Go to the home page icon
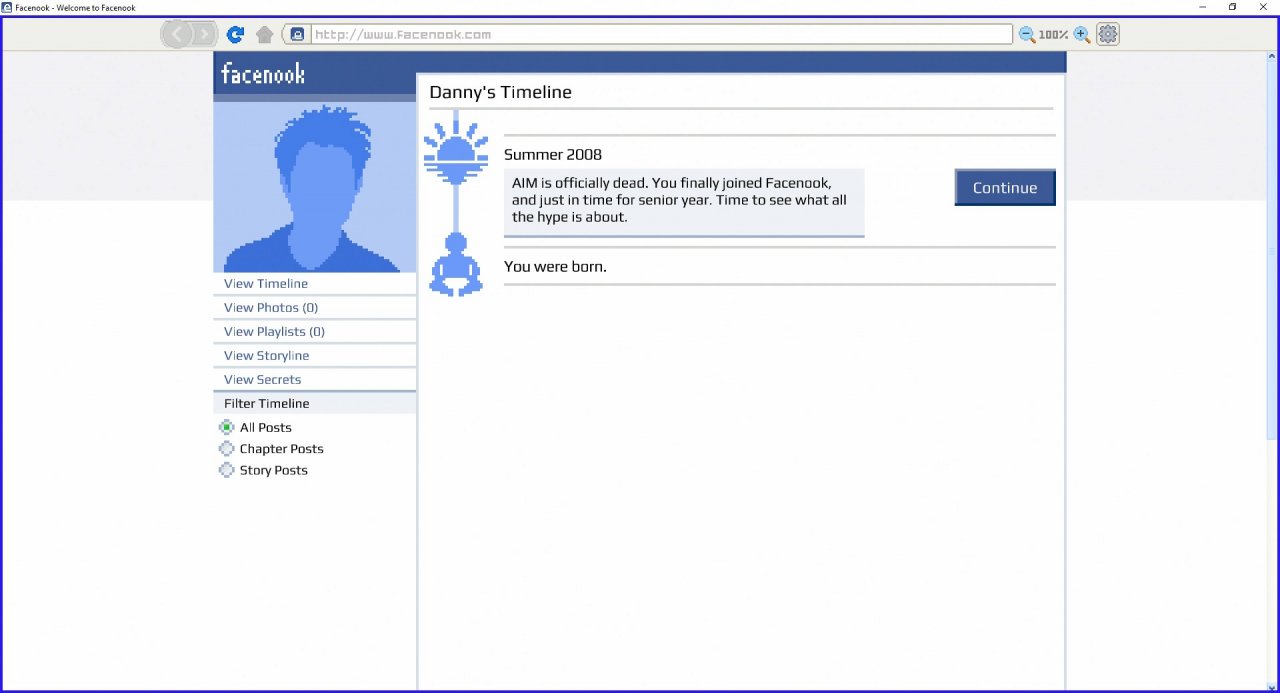 tap(265, 35)
